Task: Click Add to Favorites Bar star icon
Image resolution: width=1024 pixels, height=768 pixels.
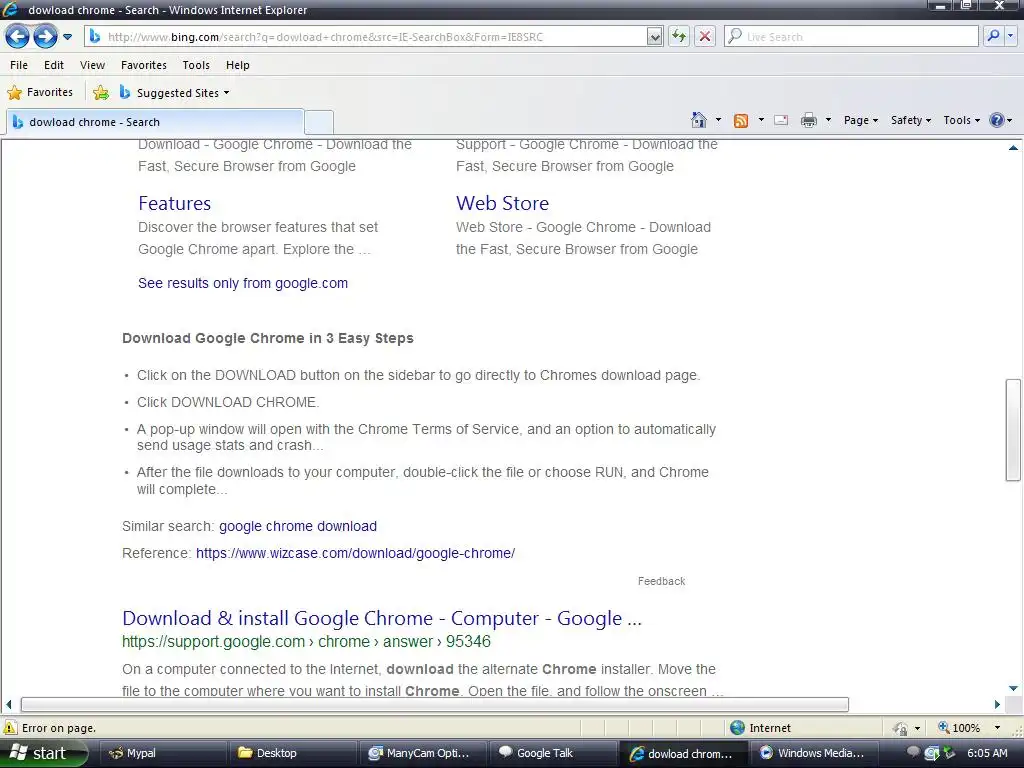Action: (x=101, y=93)
